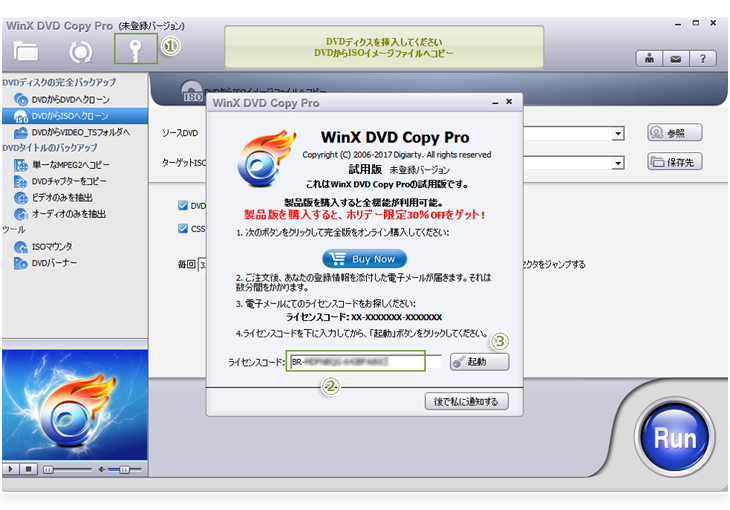This screenshot has height=510, width=730.
Task: Click the DVD burner icon
Action: pyautogui.click(x=20, y=263)
